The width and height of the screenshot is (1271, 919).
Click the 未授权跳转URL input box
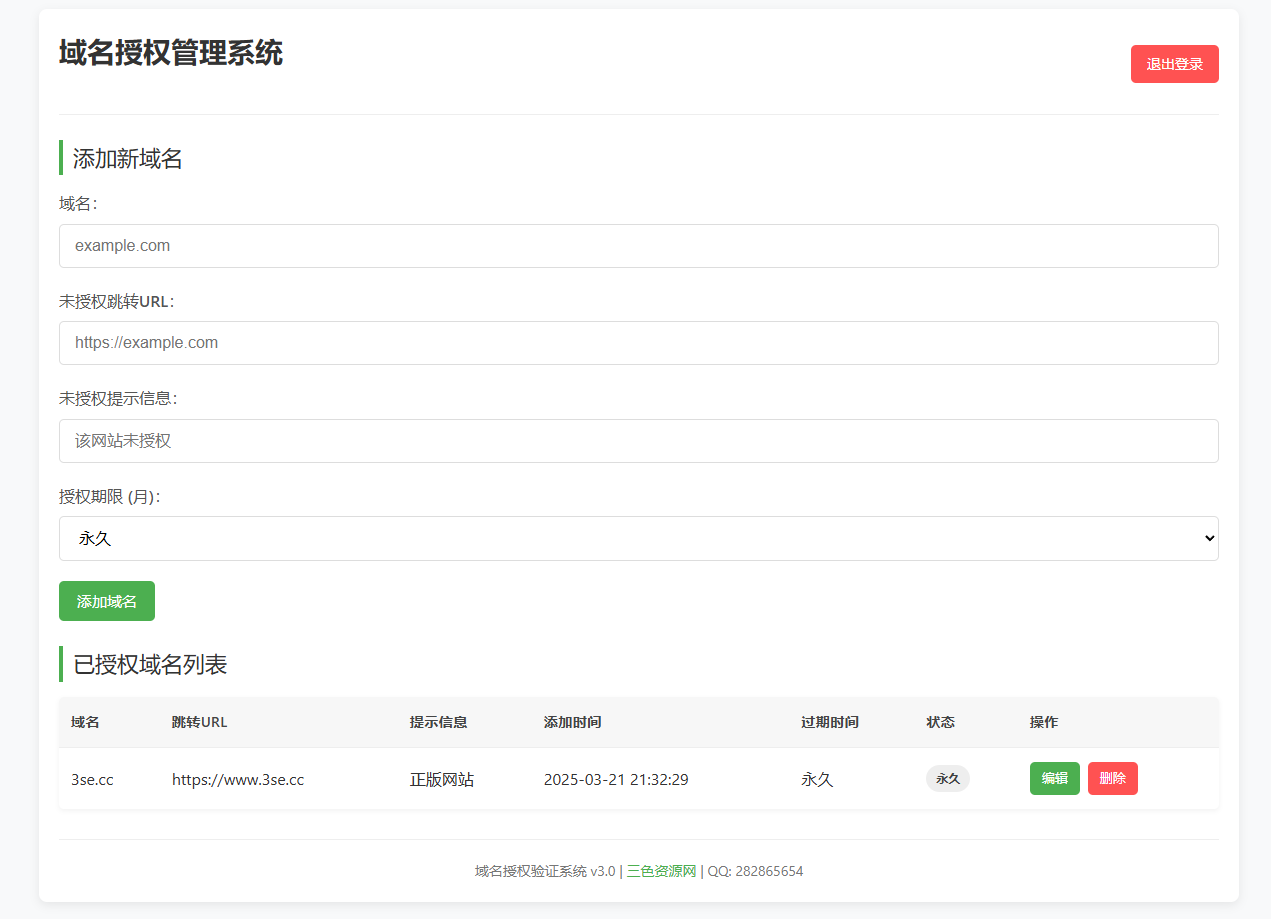[x=638, y=343]
